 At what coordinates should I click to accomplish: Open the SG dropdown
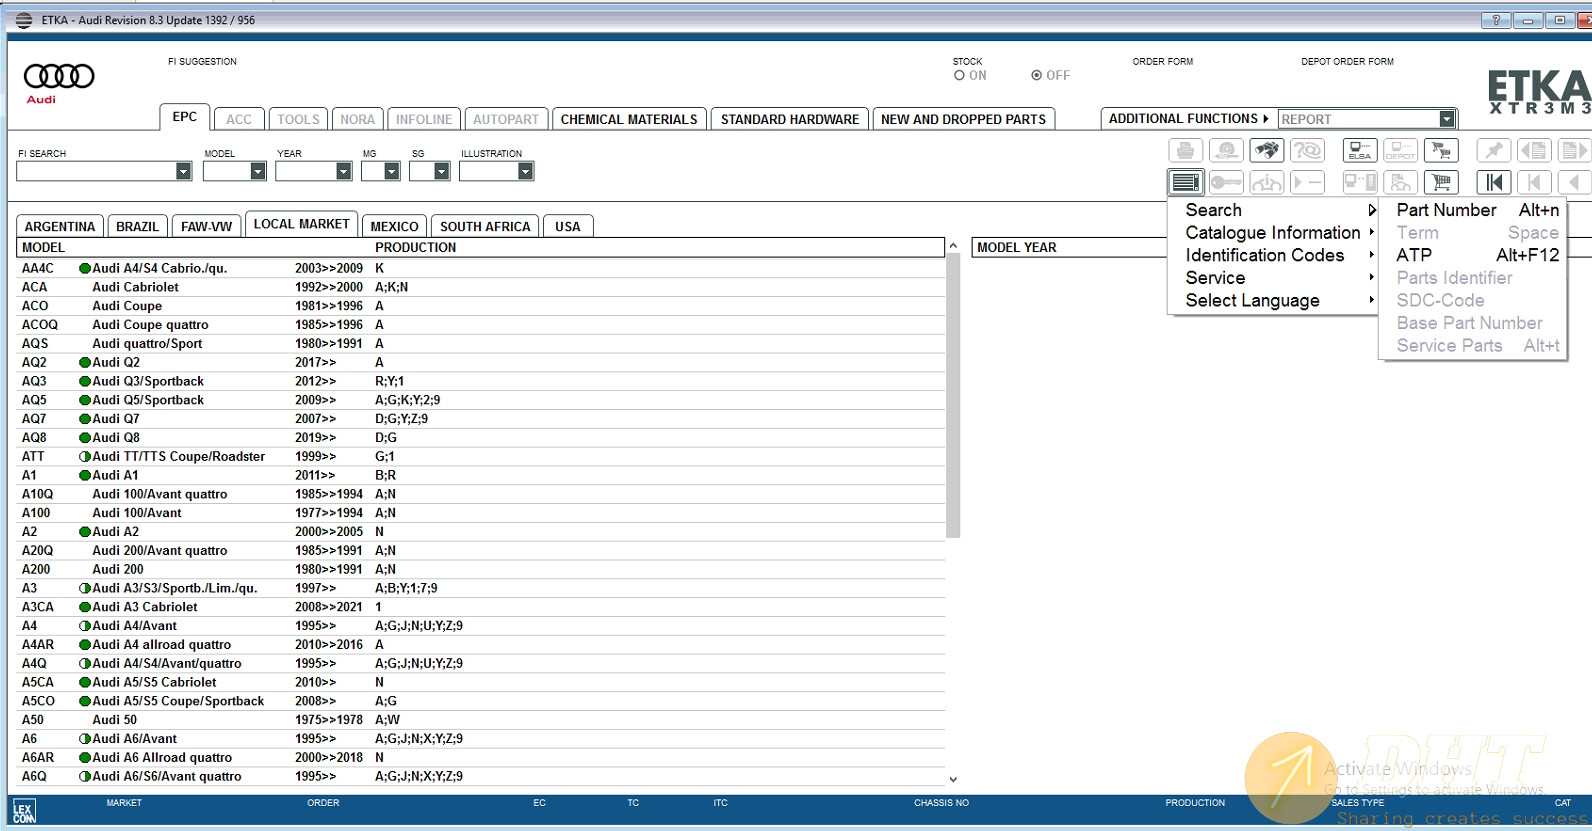click(x=441, y=171)
